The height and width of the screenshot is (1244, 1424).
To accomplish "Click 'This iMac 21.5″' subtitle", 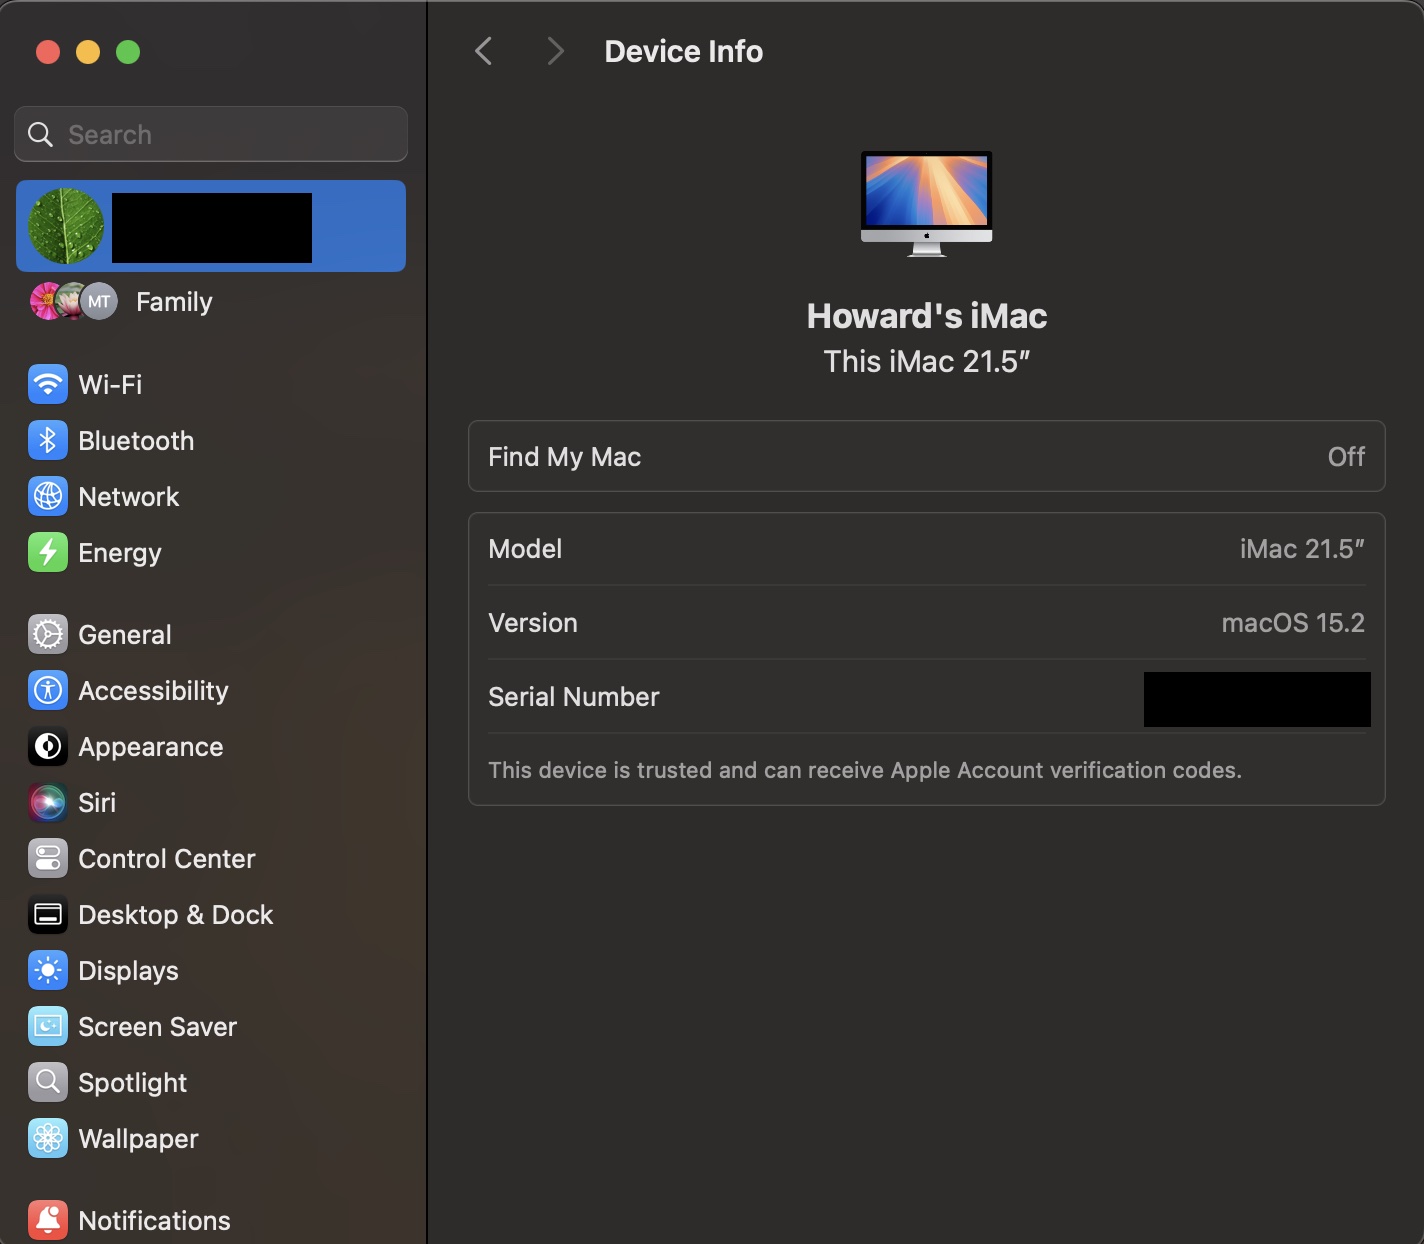I will 927,361.
